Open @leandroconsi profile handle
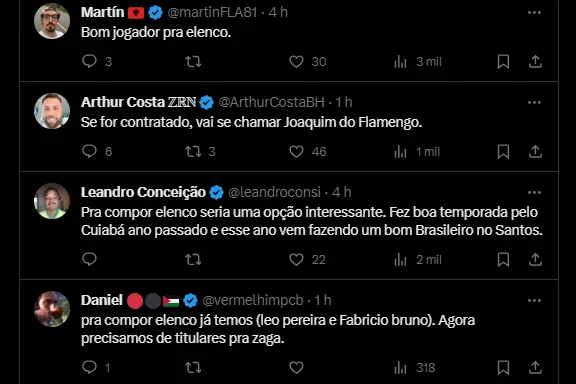 274,192
